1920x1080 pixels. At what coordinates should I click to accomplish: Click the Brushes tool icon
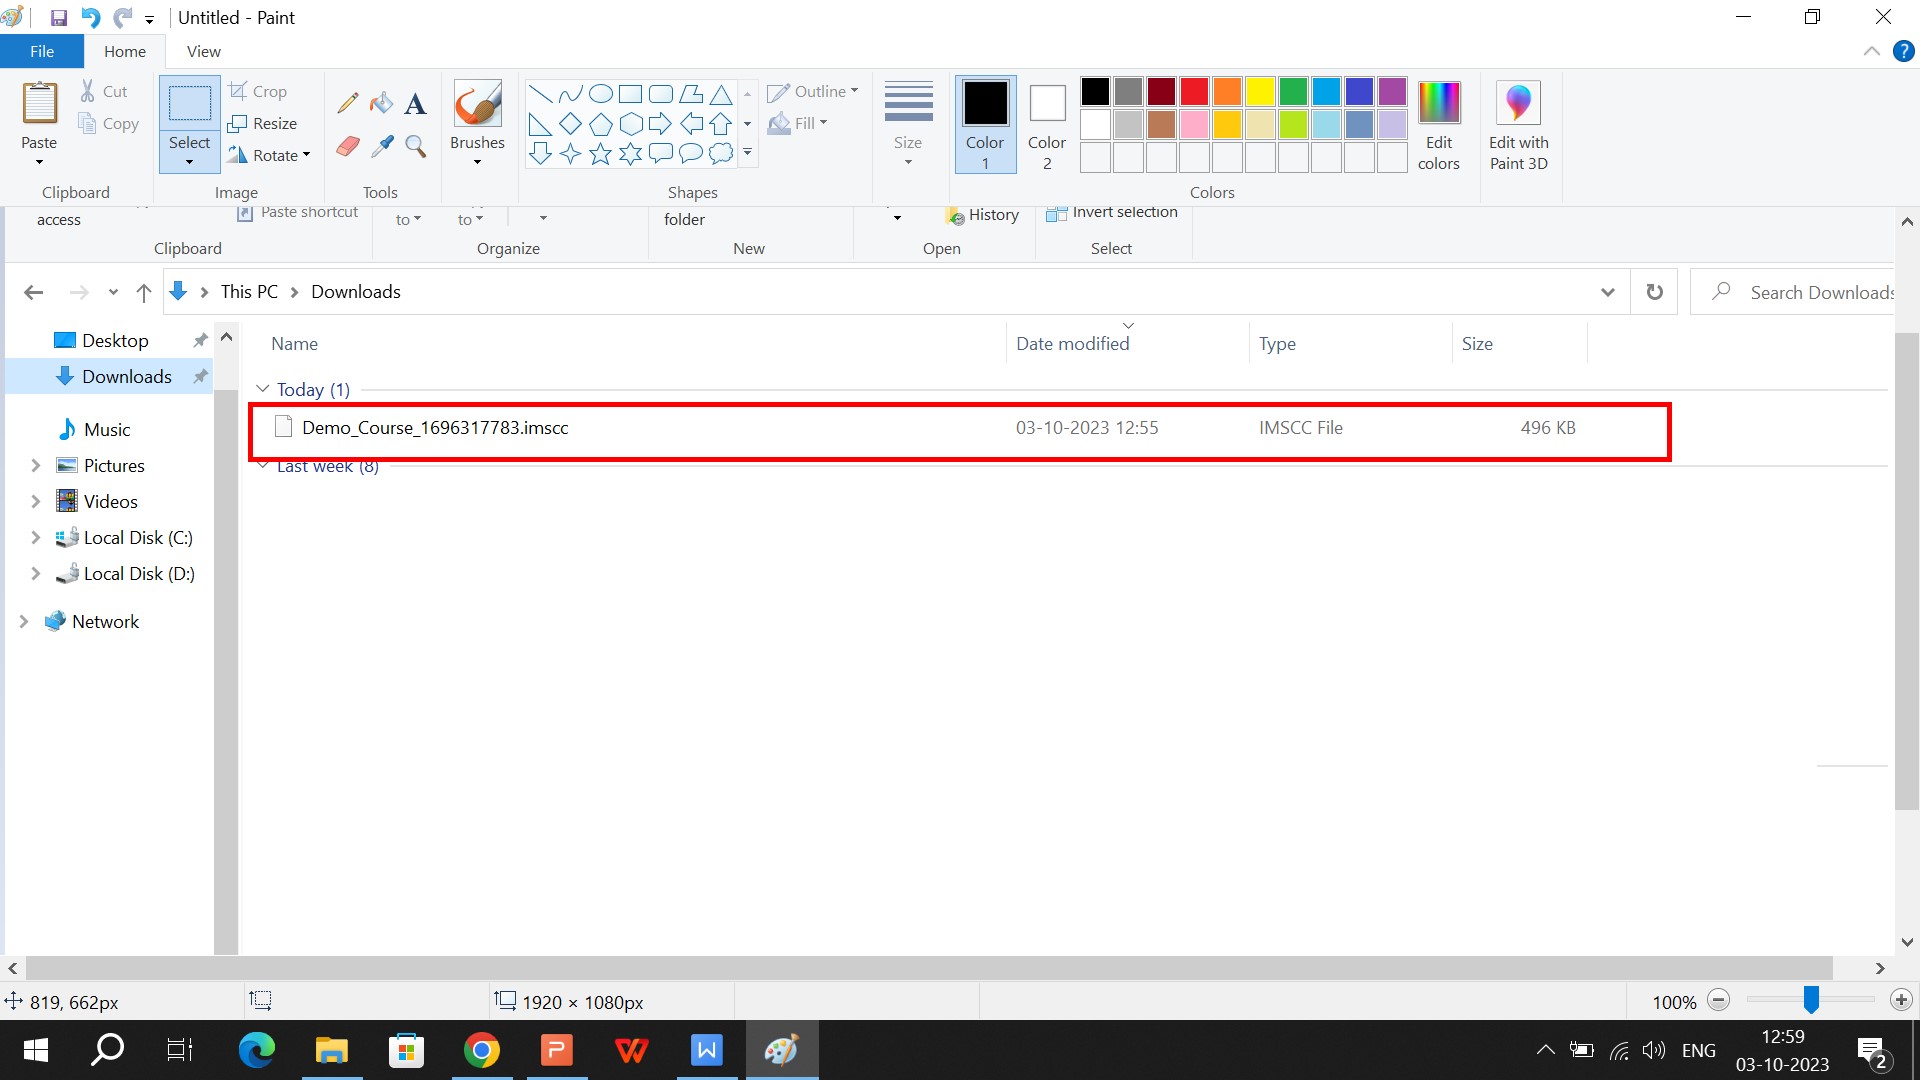click(x=478, y=103)
